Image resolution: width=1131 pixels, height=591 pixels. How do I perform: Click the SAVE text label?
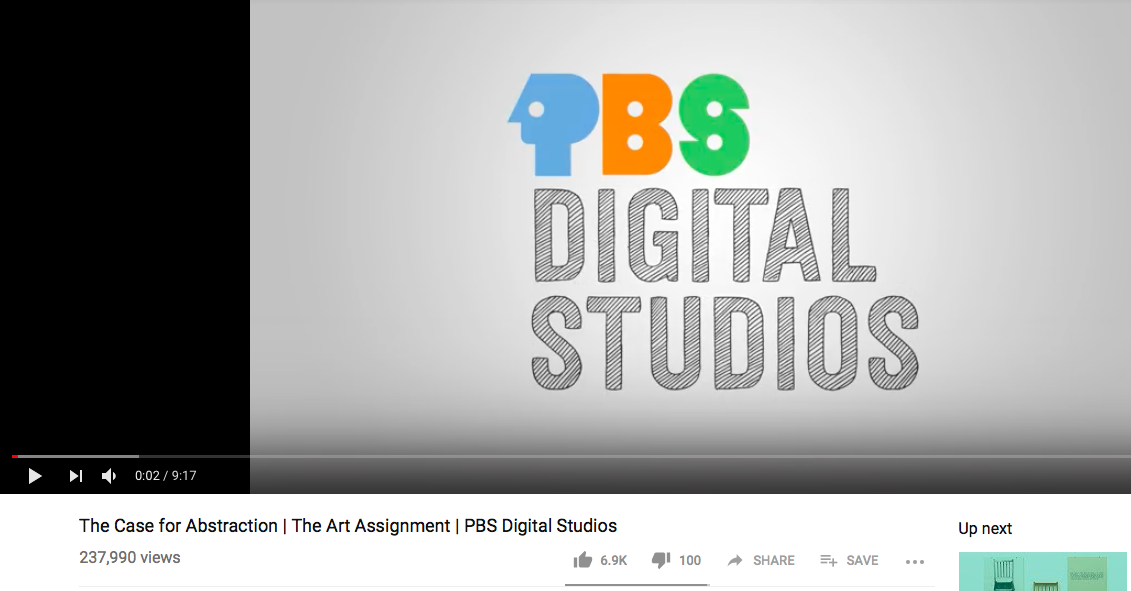click(862, 561)
